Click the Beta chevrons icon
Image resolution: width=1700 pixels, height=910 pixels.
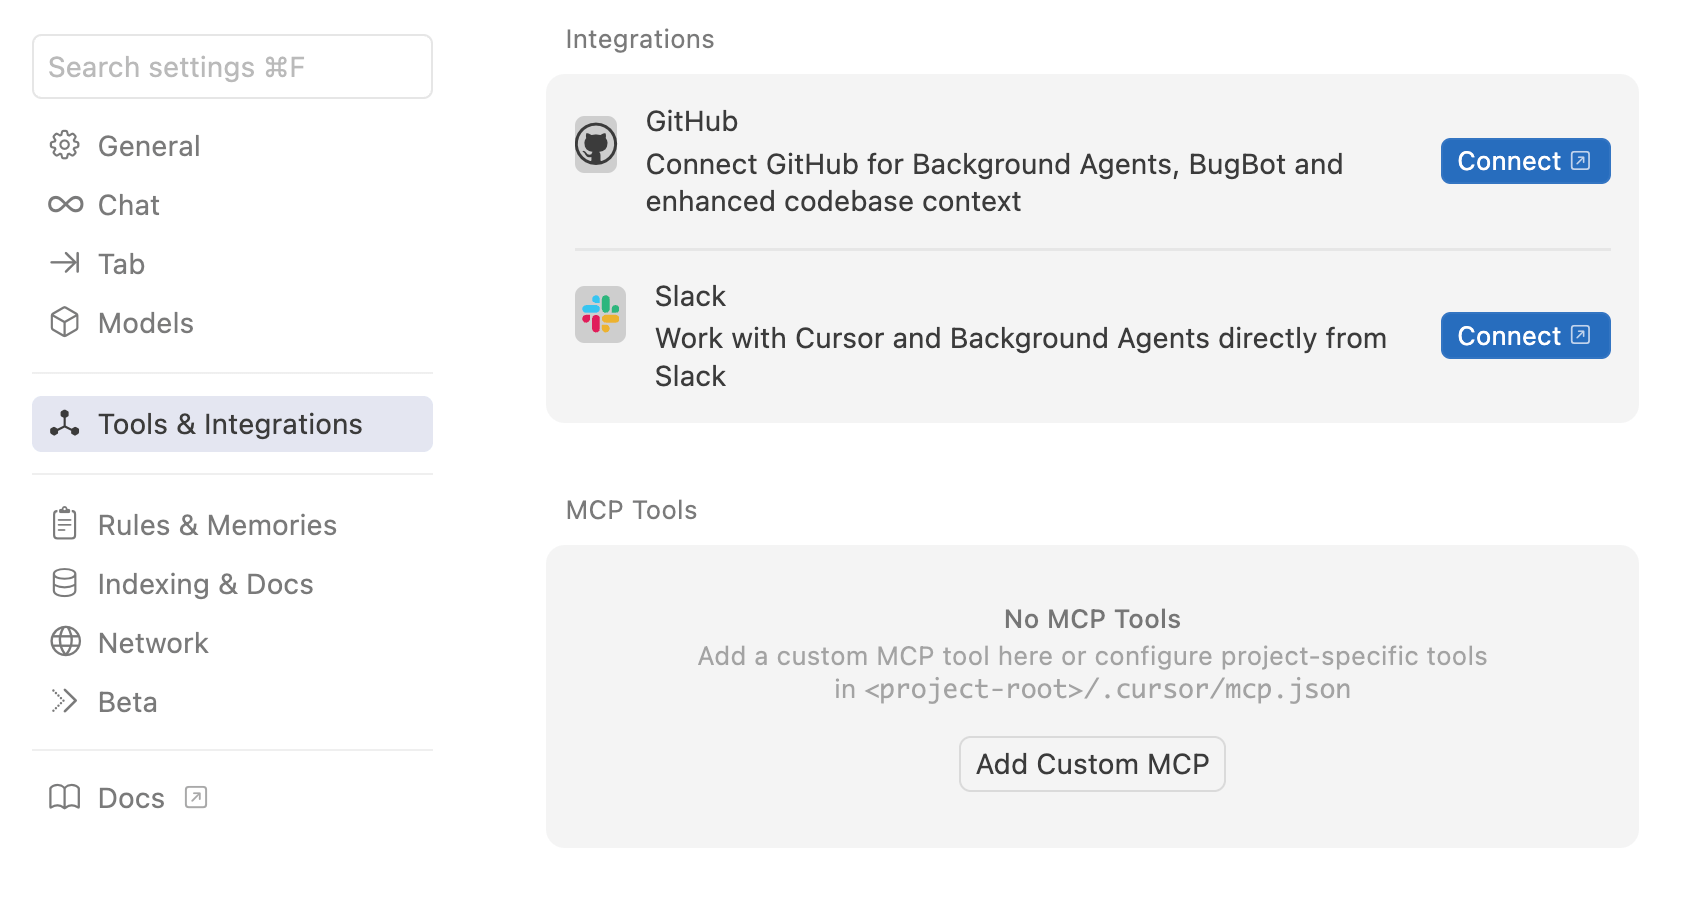click(x=65, y=701)
